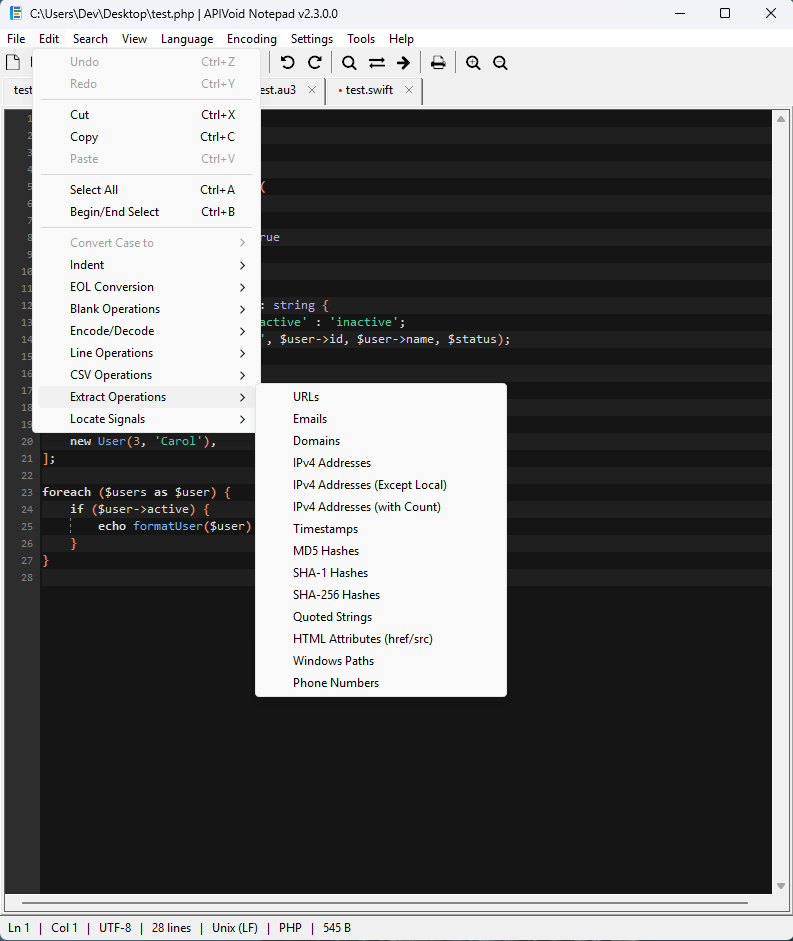Click the horizontal scrollbar track

coord(384,903)
